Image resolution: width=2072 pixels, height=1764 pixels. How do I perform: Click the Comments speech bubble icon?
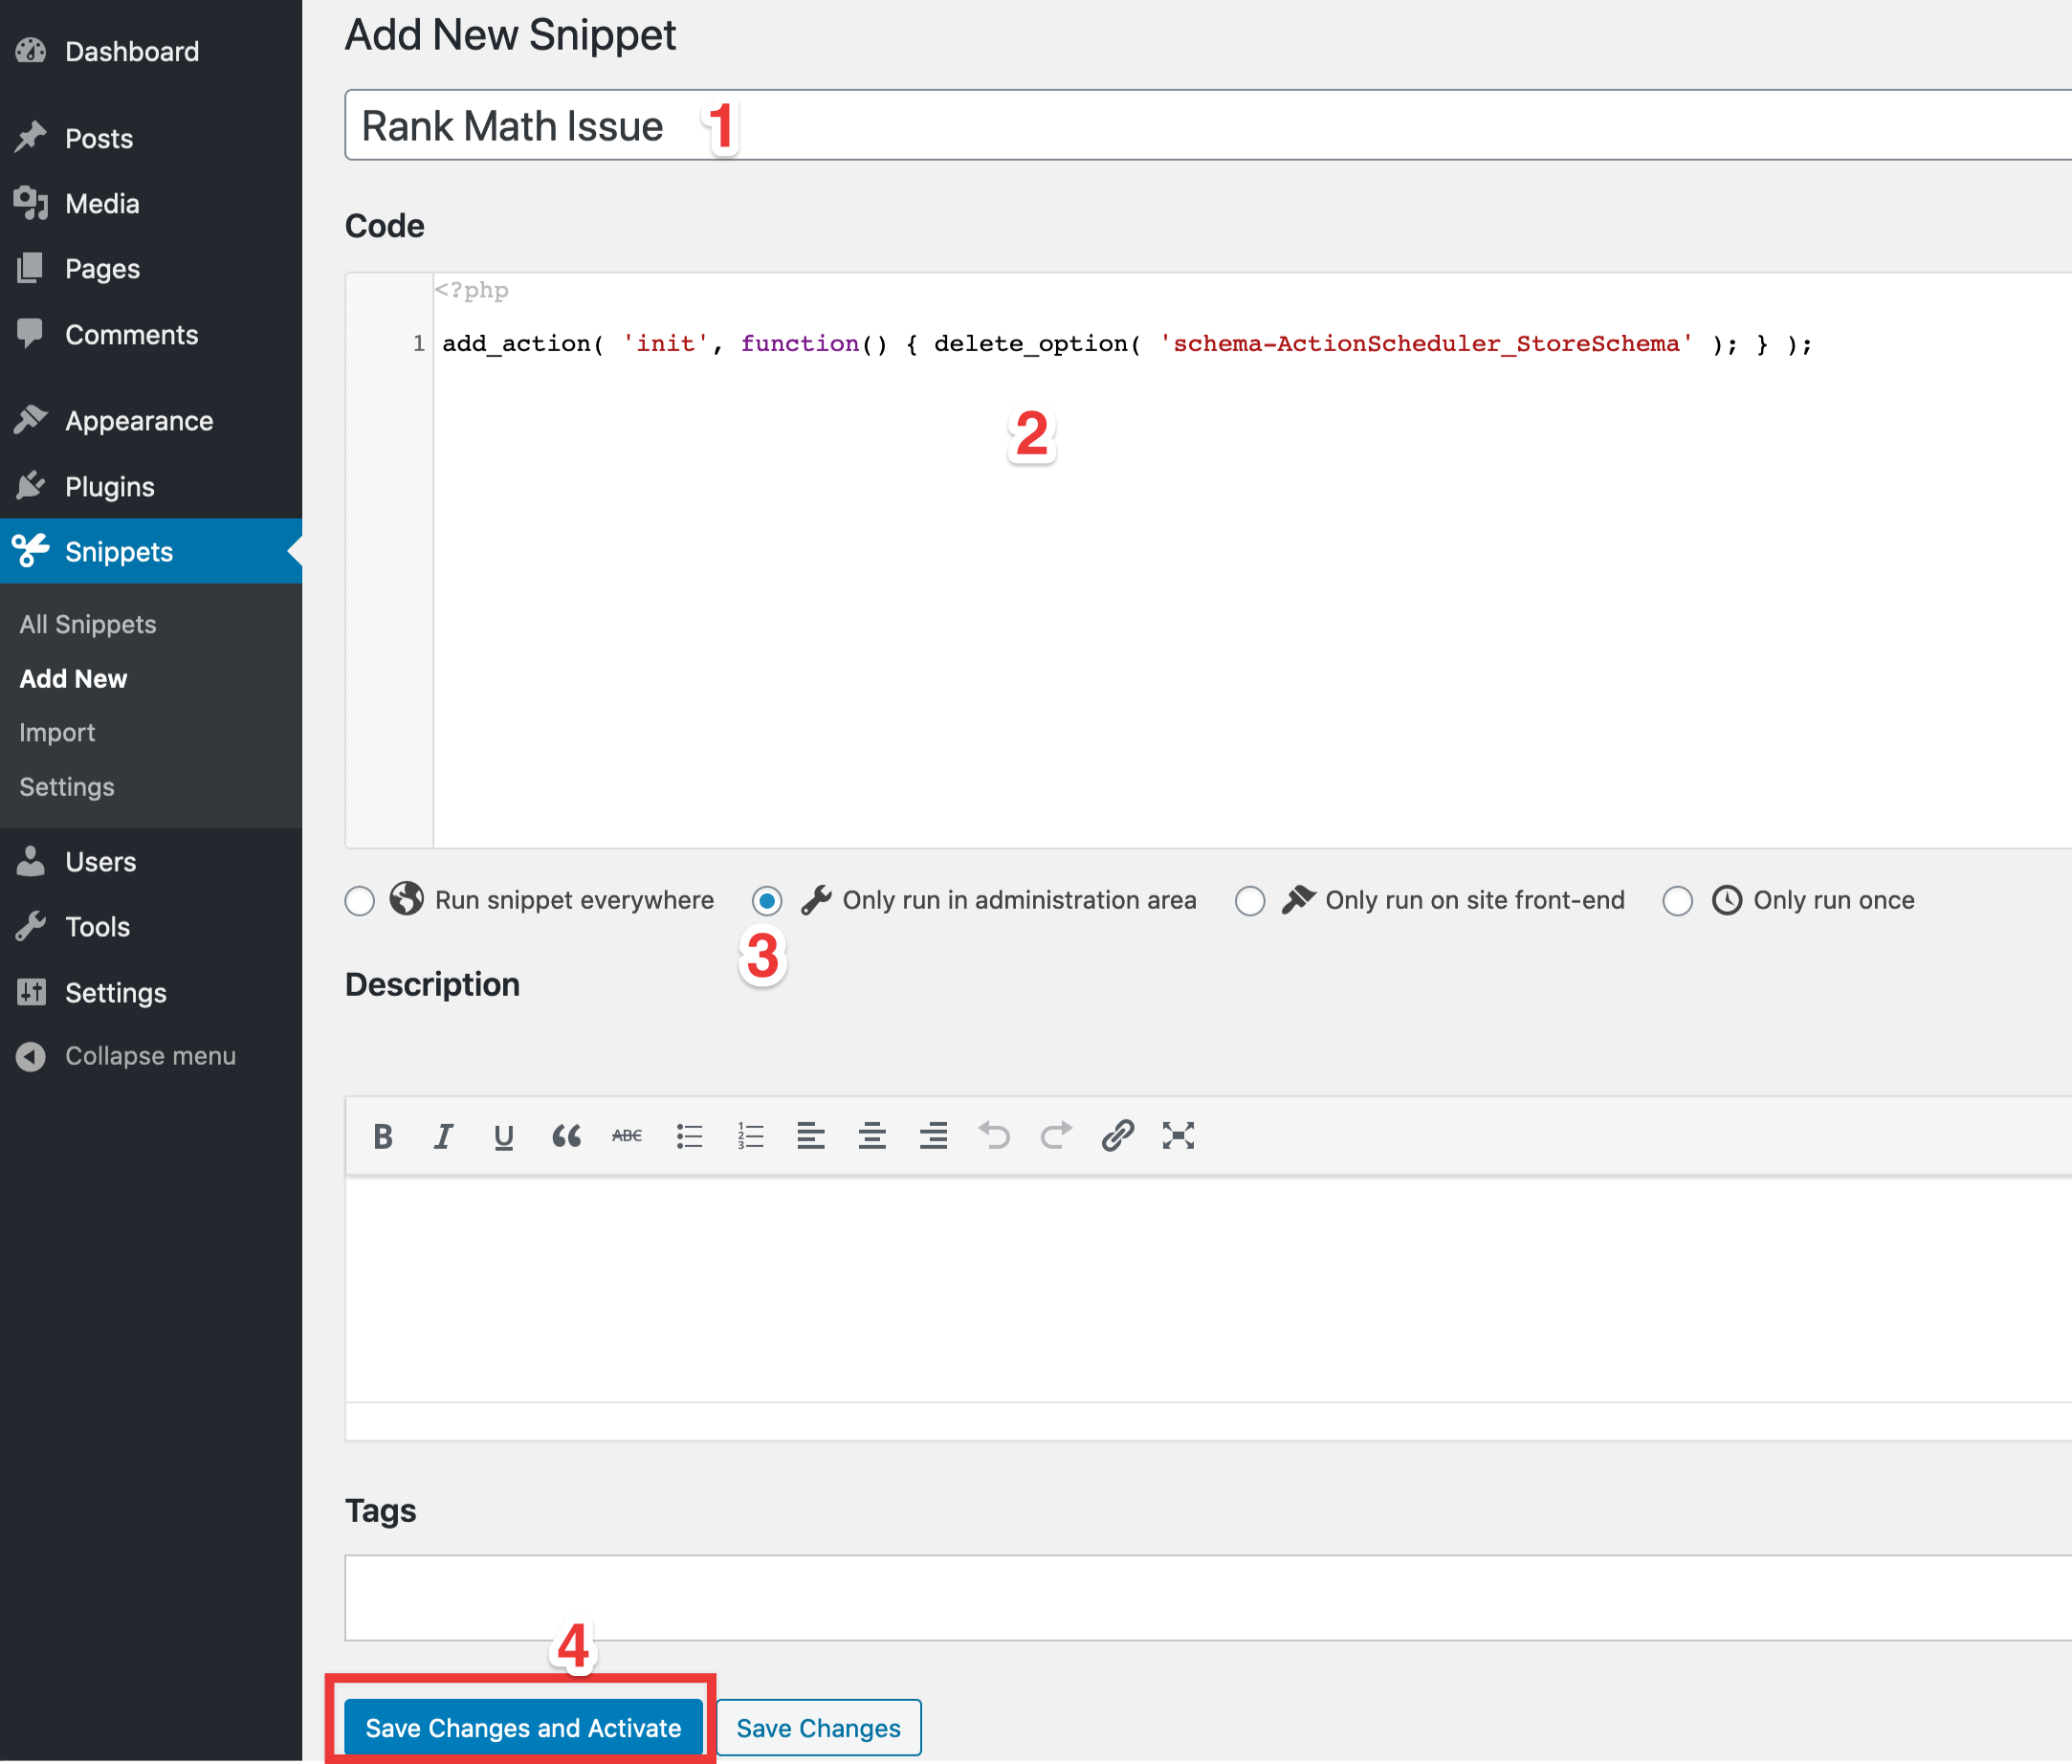[31, 334]
